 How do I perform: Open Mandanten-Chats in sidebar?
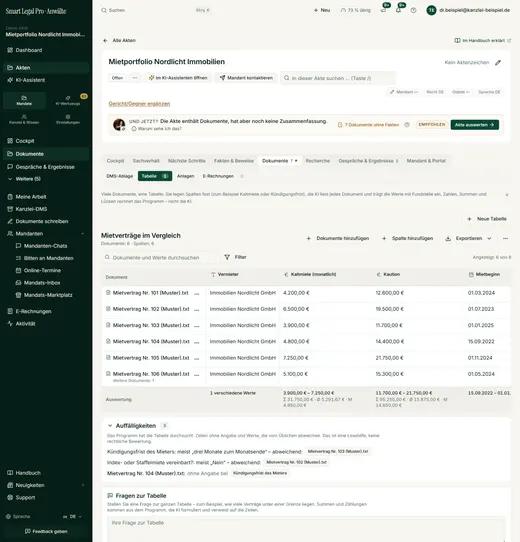click(50, 246)
